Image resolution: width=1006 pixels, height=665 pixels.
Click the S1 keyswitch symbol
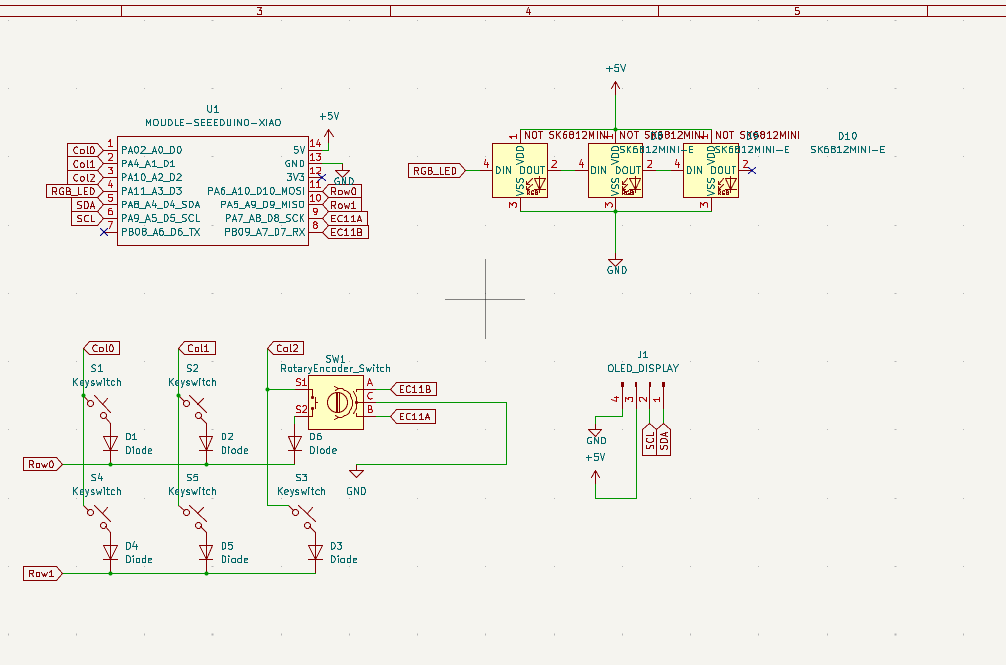click(98, 410)
